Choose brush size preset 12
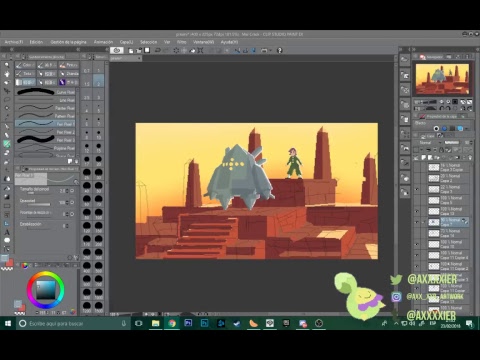Image resolution: width=480 pixels, height=360 pixels. coord(87,148)
